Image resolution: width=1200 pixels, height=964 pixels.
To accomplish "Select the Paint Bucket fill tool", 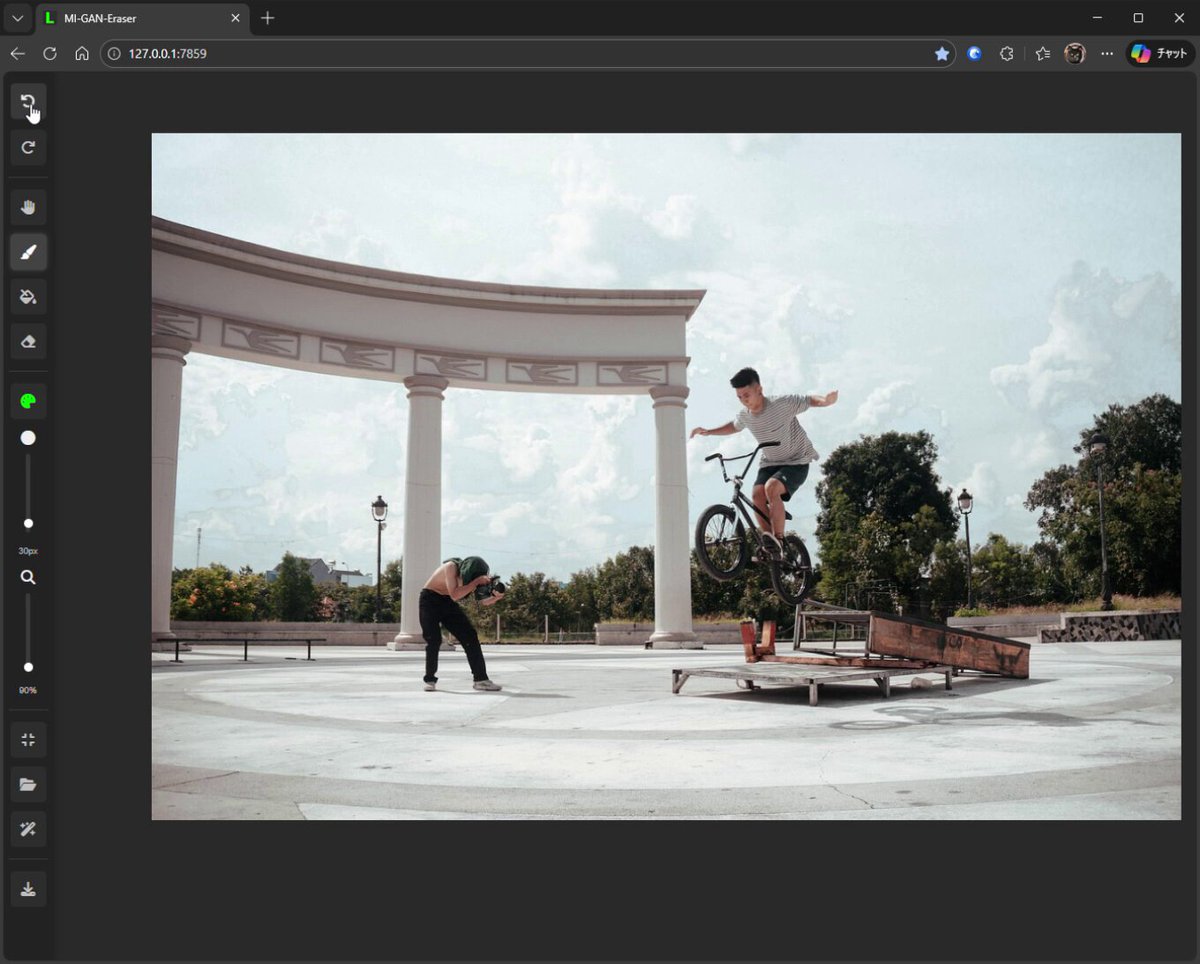I will coord(28,297).
